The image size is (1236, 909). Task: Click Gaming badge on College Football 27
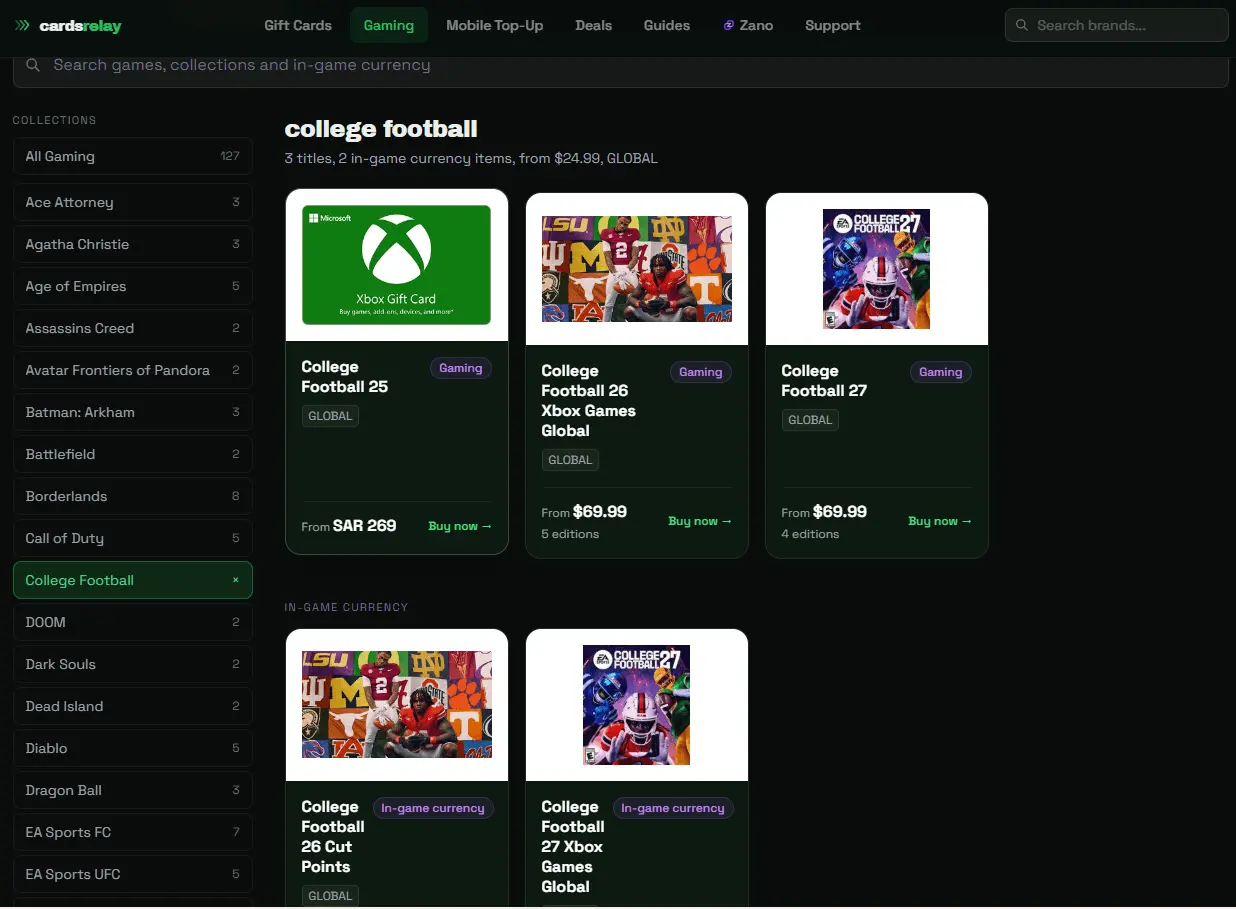click(941, 372)
